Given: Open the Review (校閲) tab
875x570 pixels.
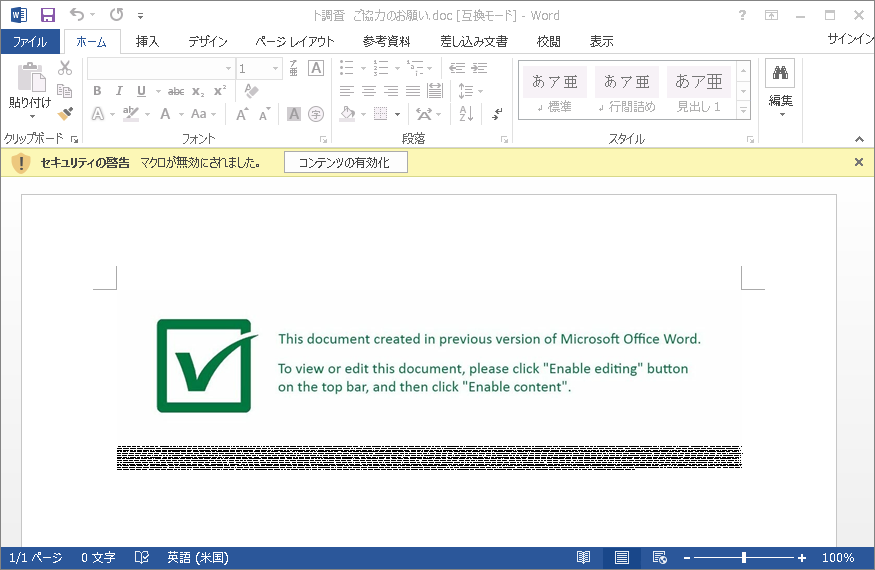Looking at the screenshot, I should [549, 41].
